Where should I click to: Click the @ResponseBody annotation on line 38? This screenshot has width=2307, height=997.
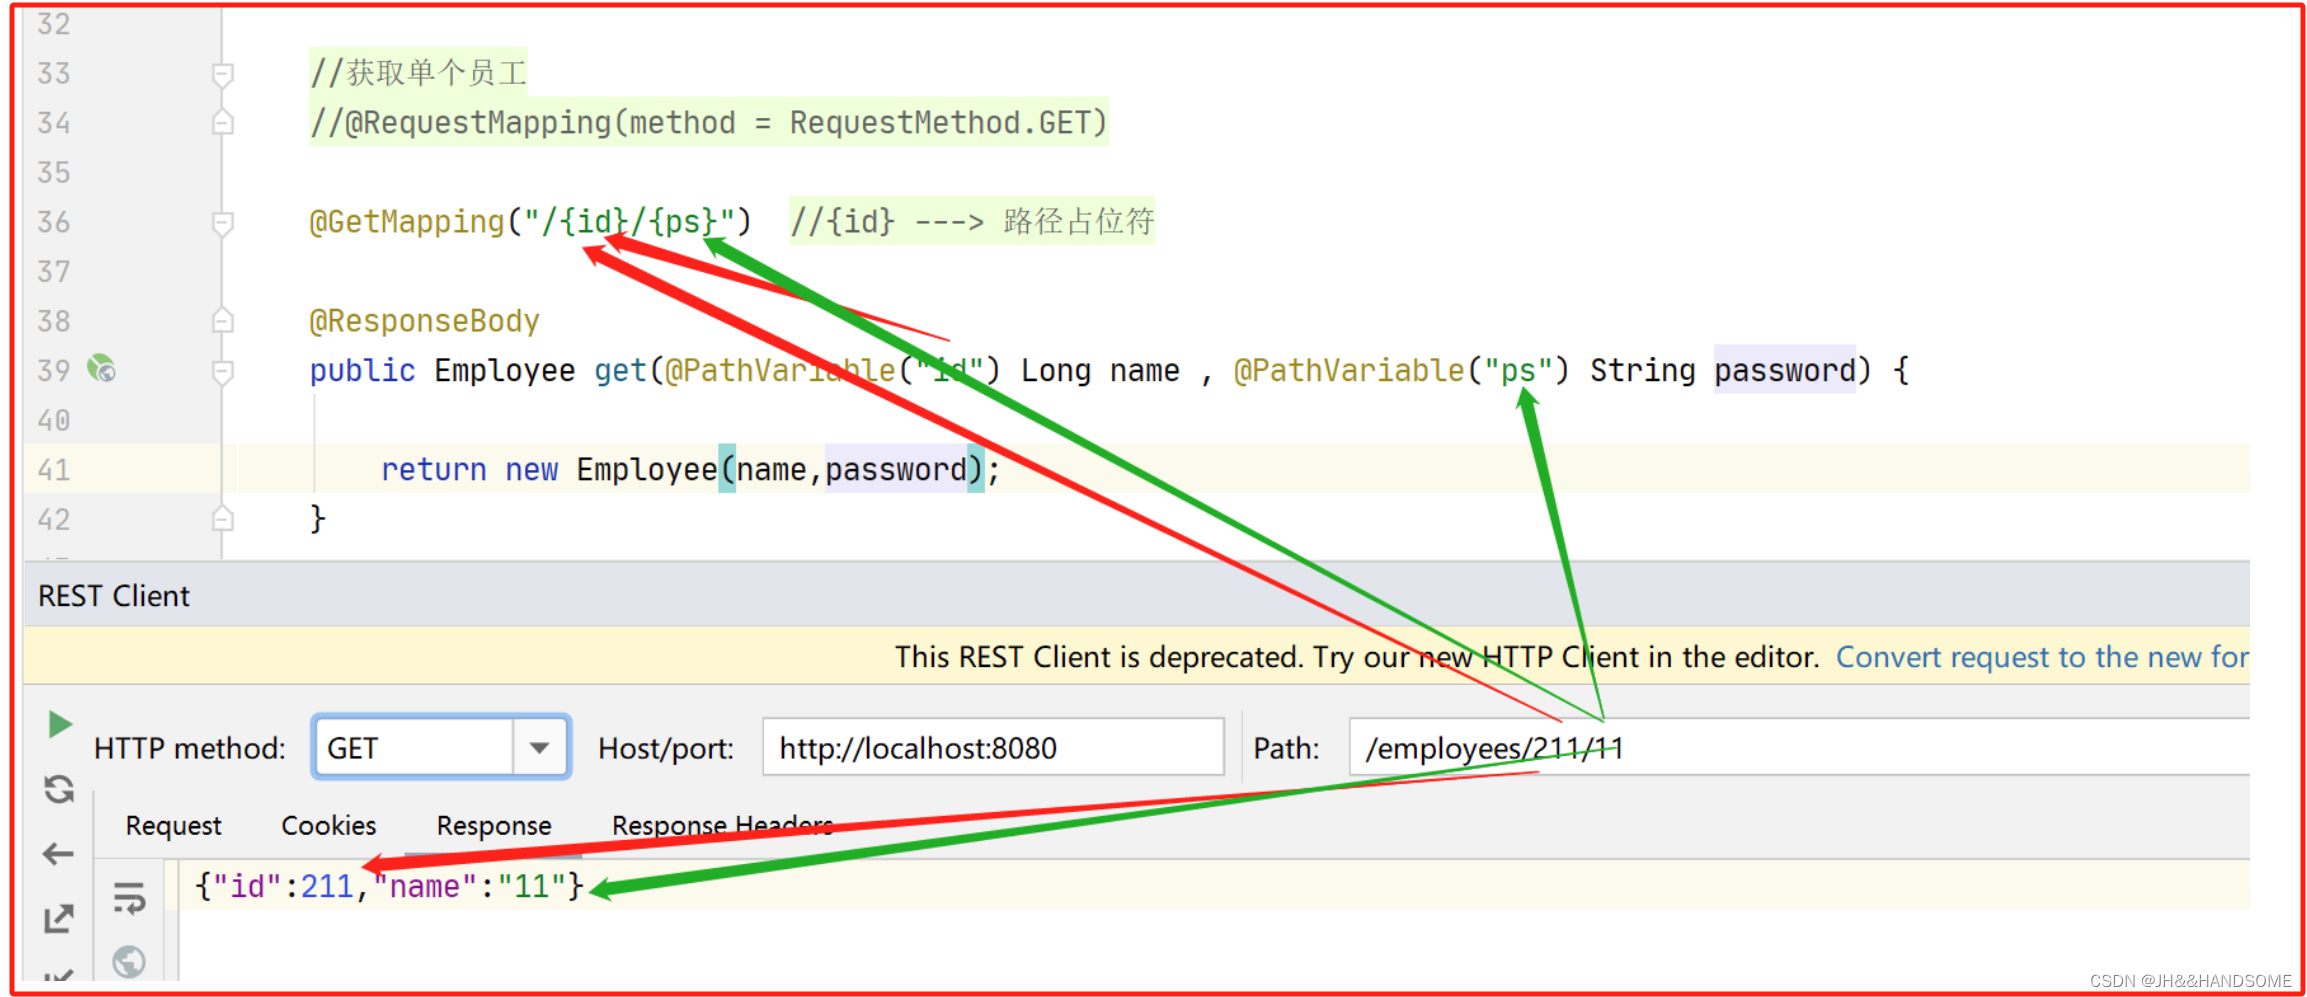pos(424,321)
